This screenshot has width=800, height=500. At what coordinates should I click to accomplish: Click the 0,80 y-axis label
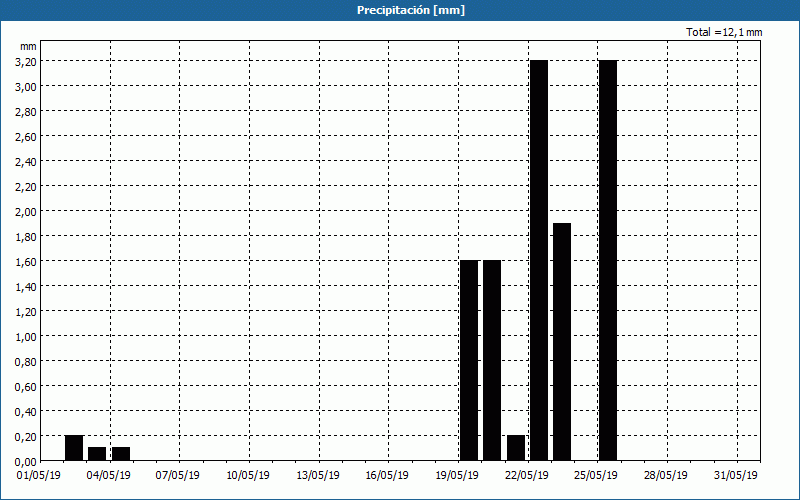[26, 361]
